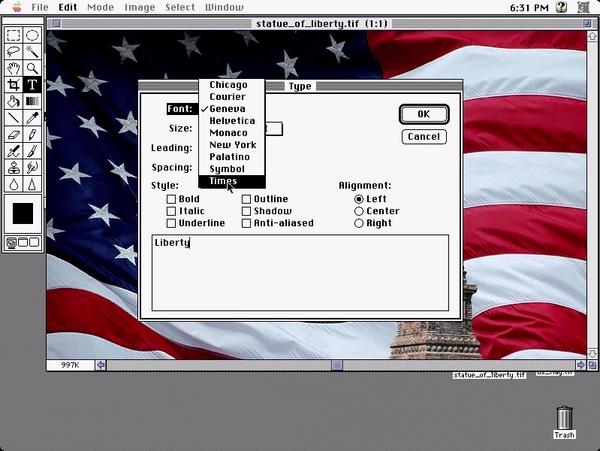Screen dimensions: 600x451
Task: Select the Elliptical Marquee tool
Action: 32,35
